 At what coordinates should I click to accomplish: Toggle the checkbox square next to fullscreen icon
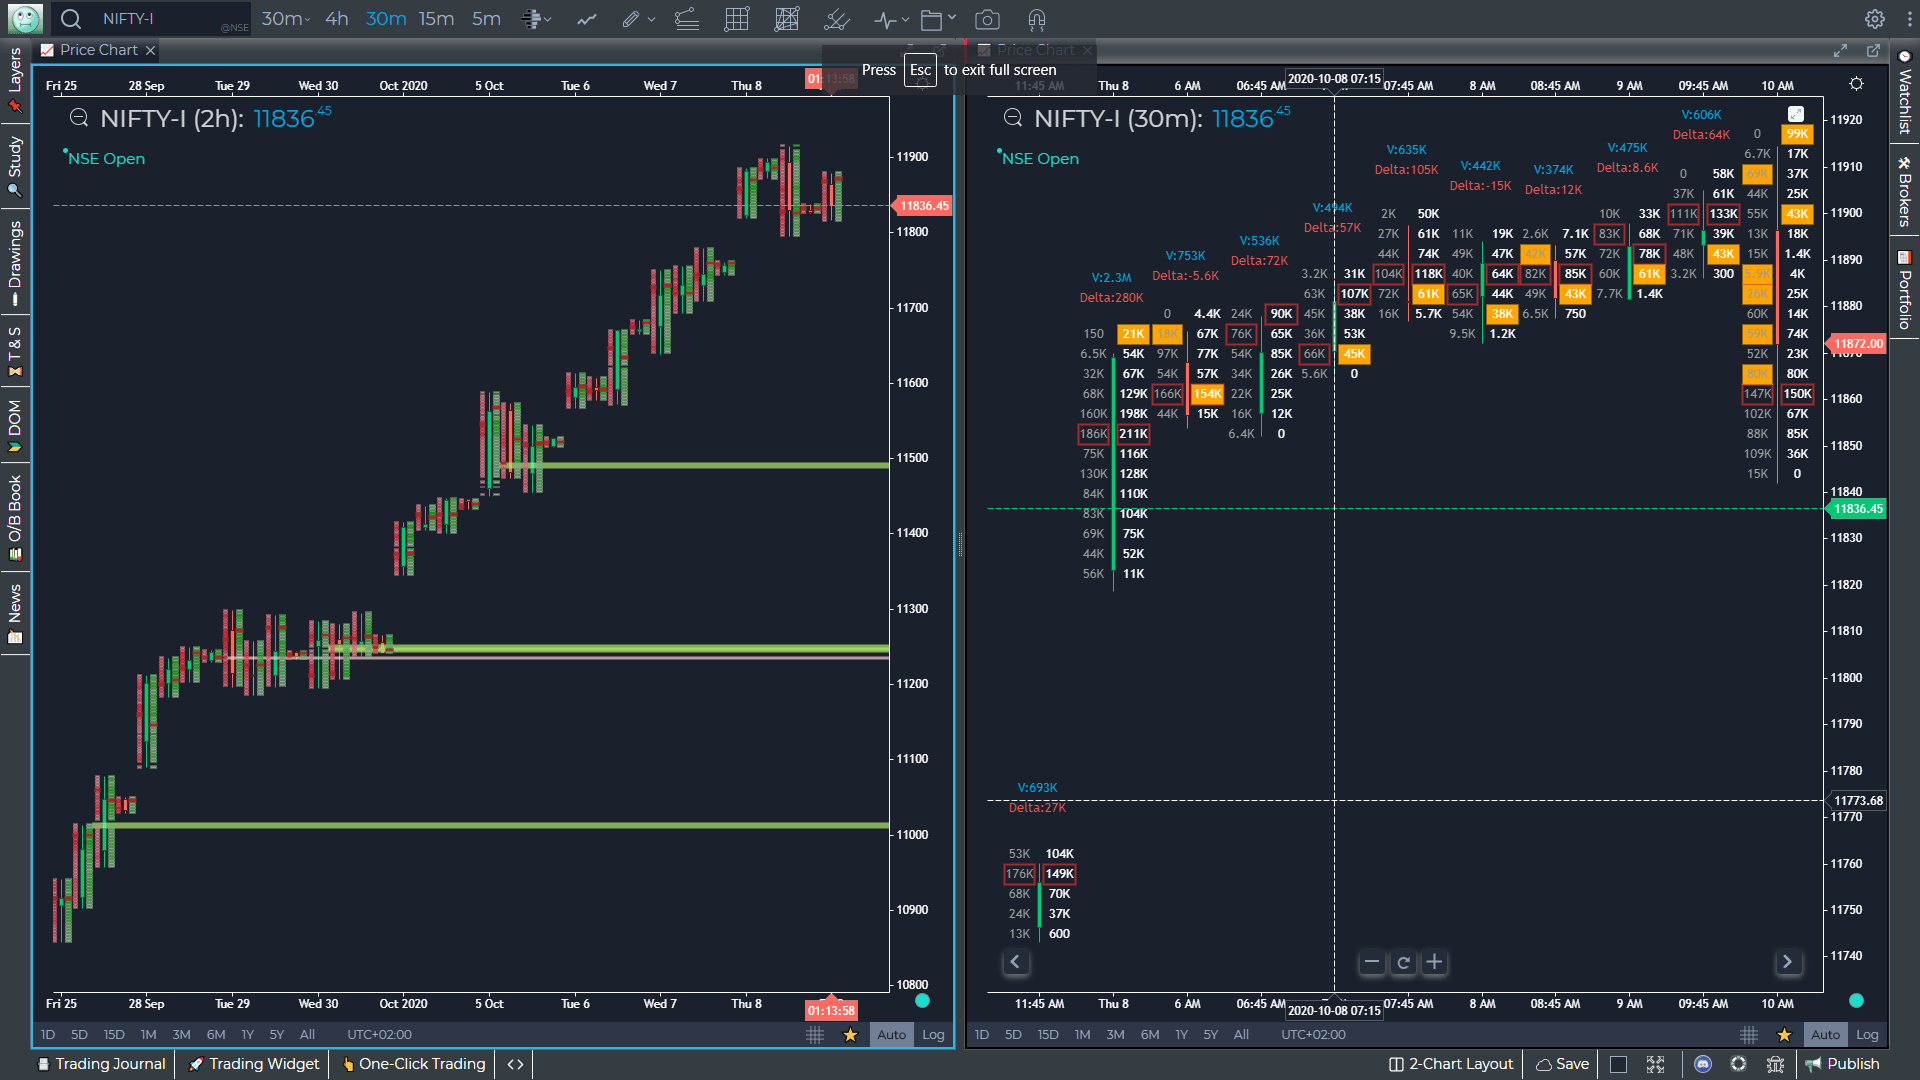click(1618, 1064)
